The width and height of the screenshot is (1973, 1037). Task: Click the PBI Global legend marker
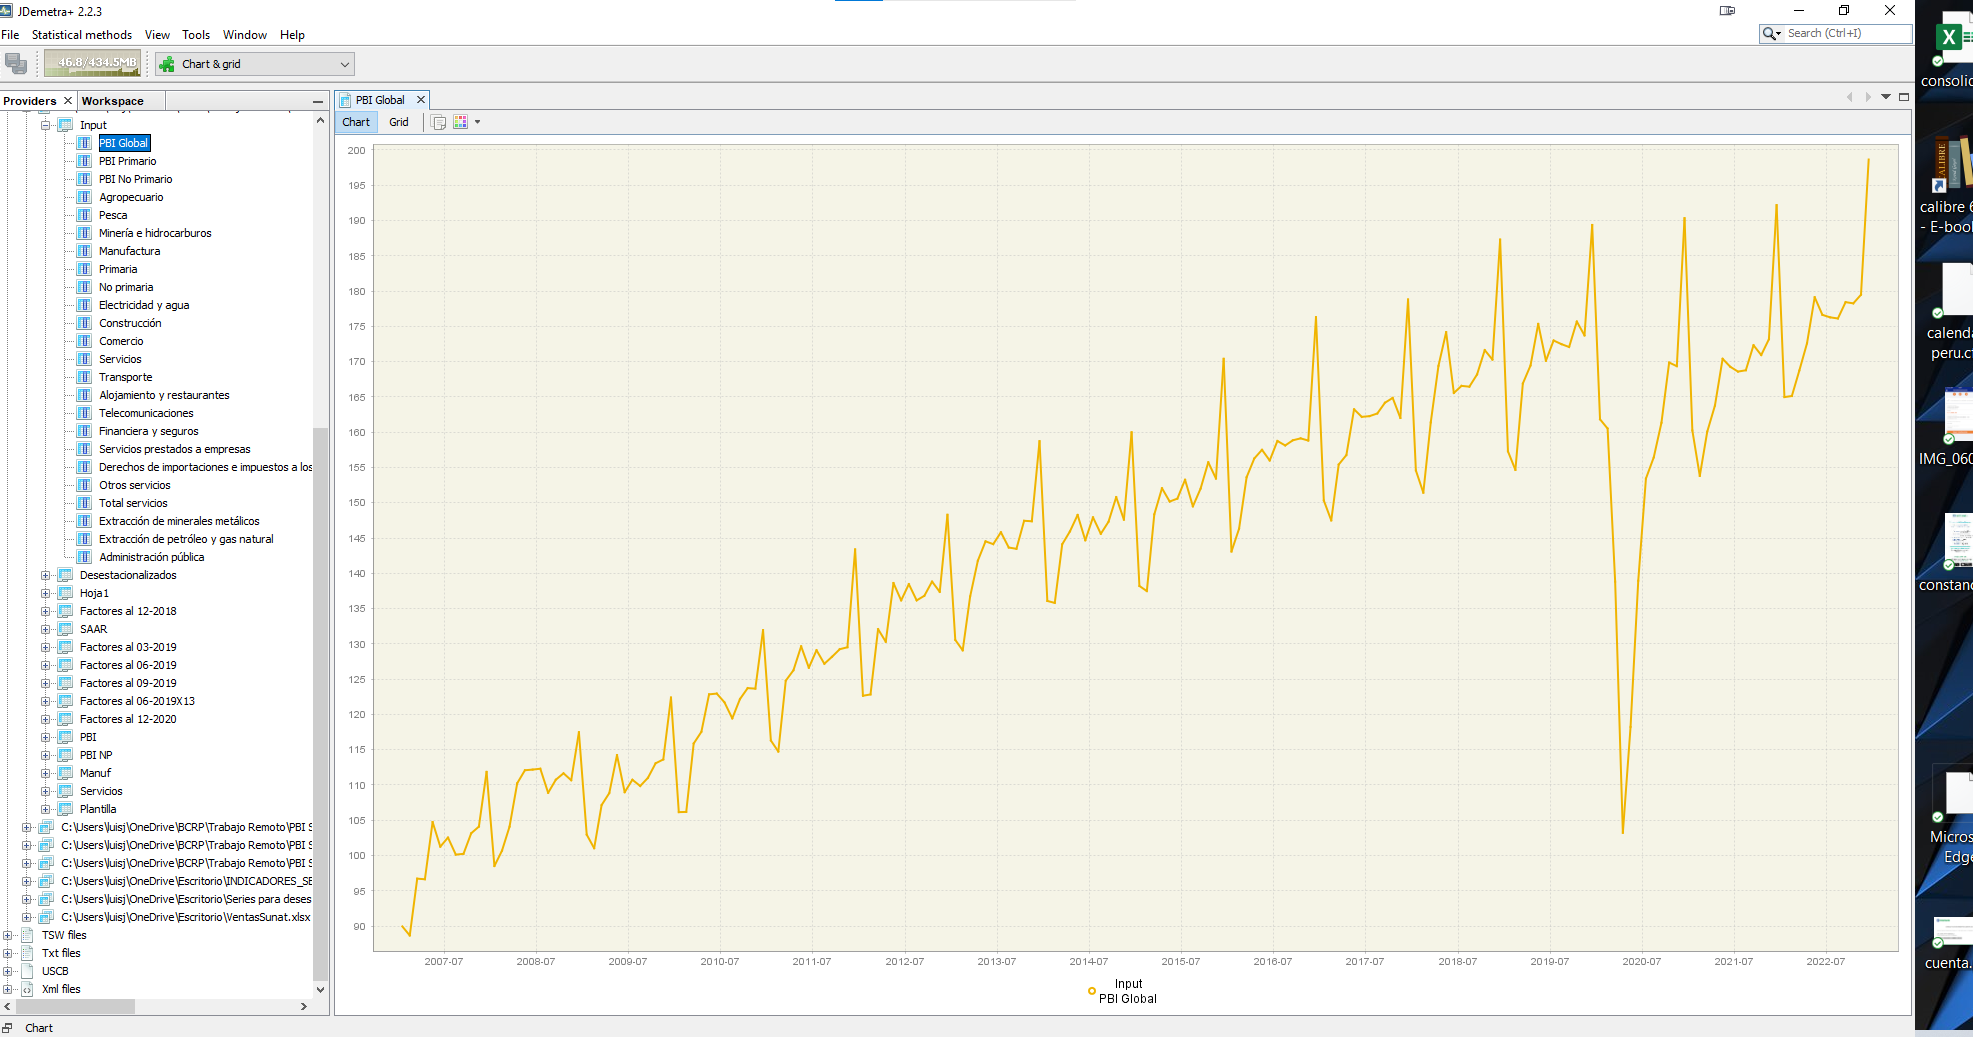click(1092, 991)
